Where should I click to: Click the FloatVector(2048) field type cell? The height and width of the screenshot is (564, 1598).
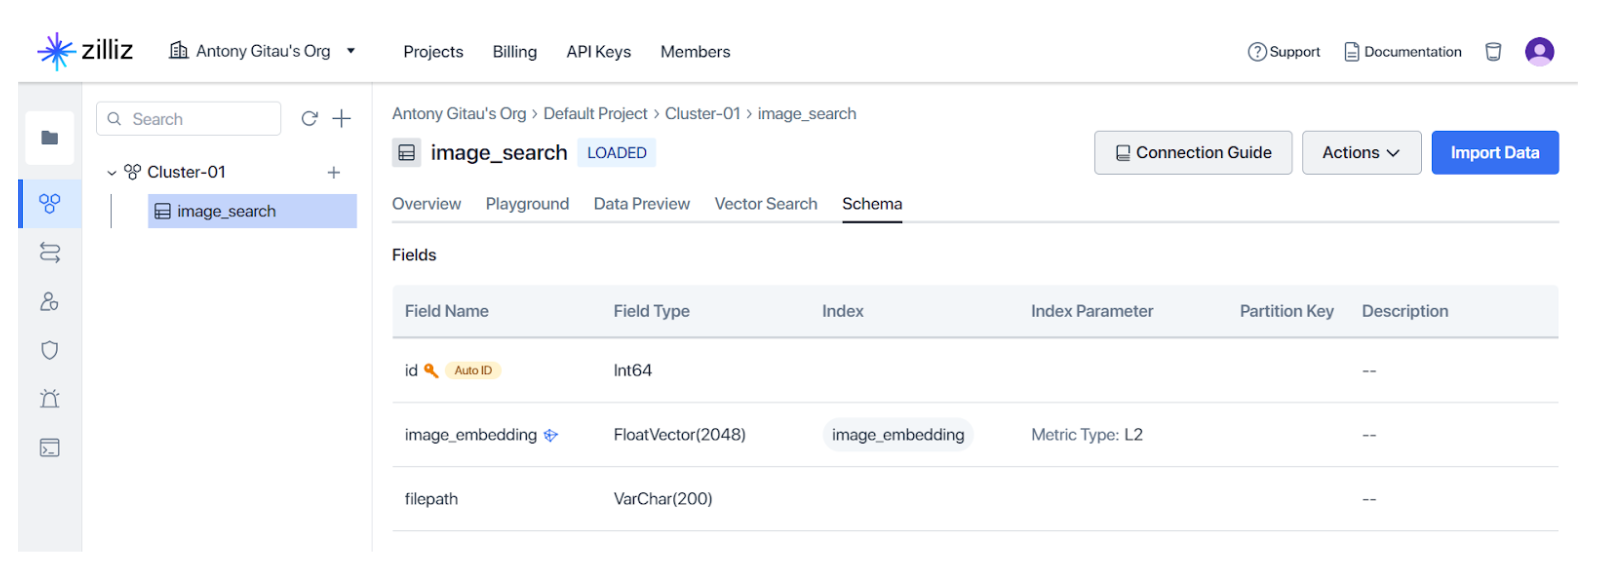pos(680,435)
